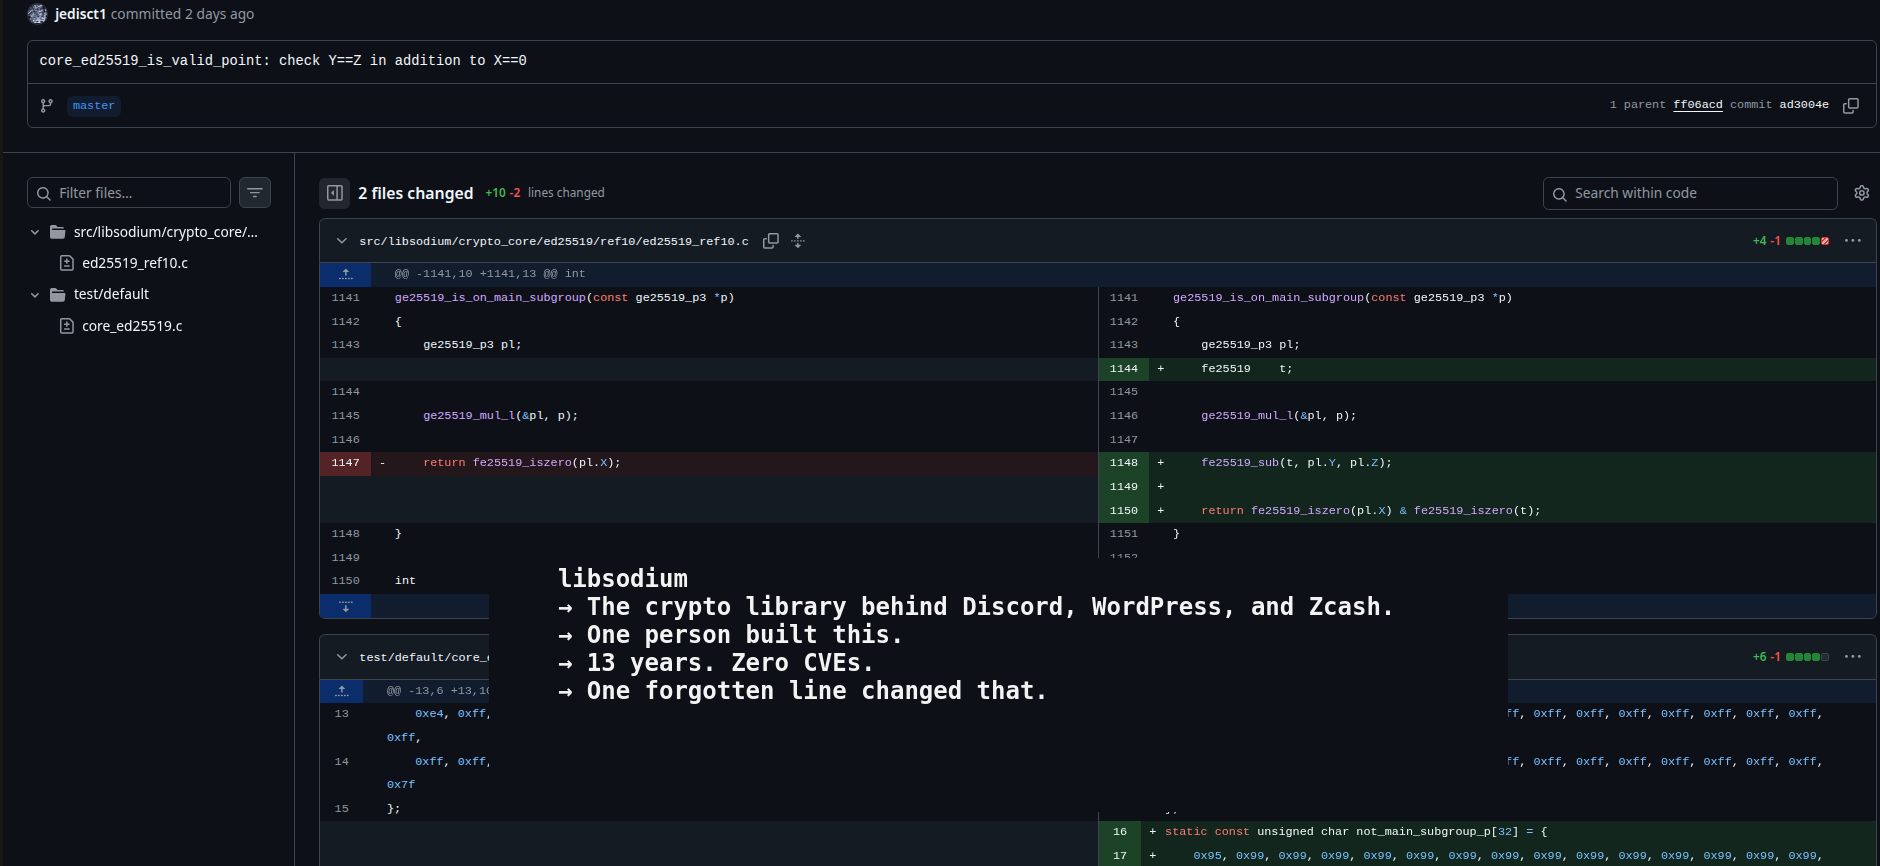This screenshot has width=1880, height=866.
Task: Open more options for ed25519_ref10.c
Action: tap(1852, 241)
